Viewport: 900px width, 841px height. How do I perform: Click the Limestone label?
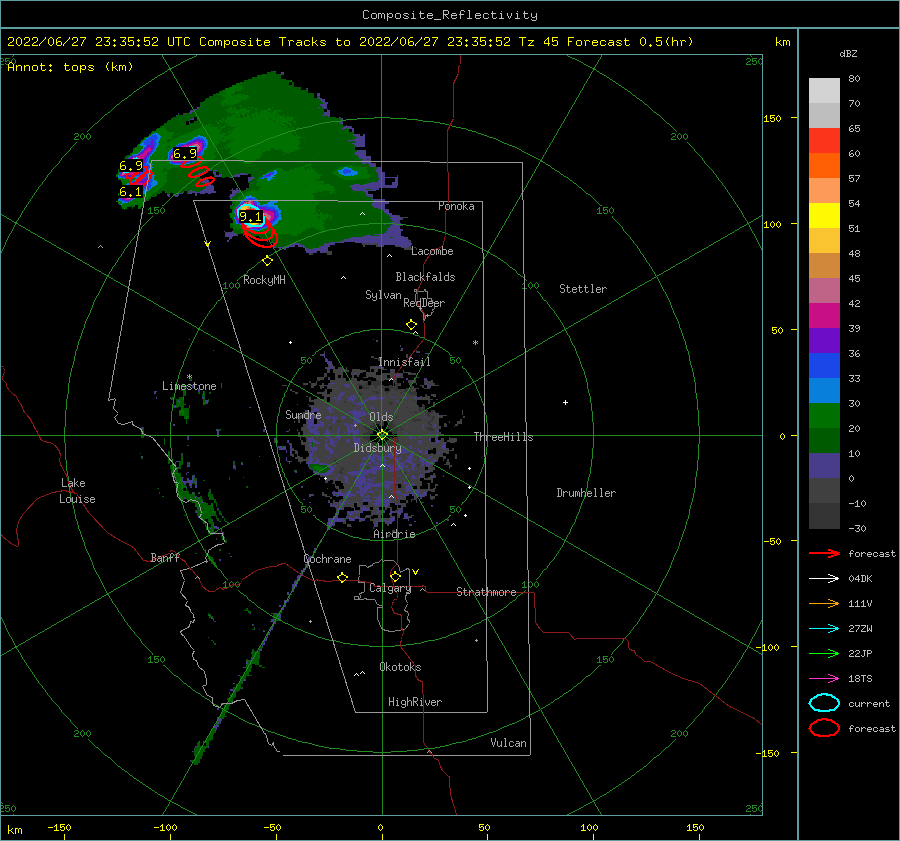click(189, 386)
